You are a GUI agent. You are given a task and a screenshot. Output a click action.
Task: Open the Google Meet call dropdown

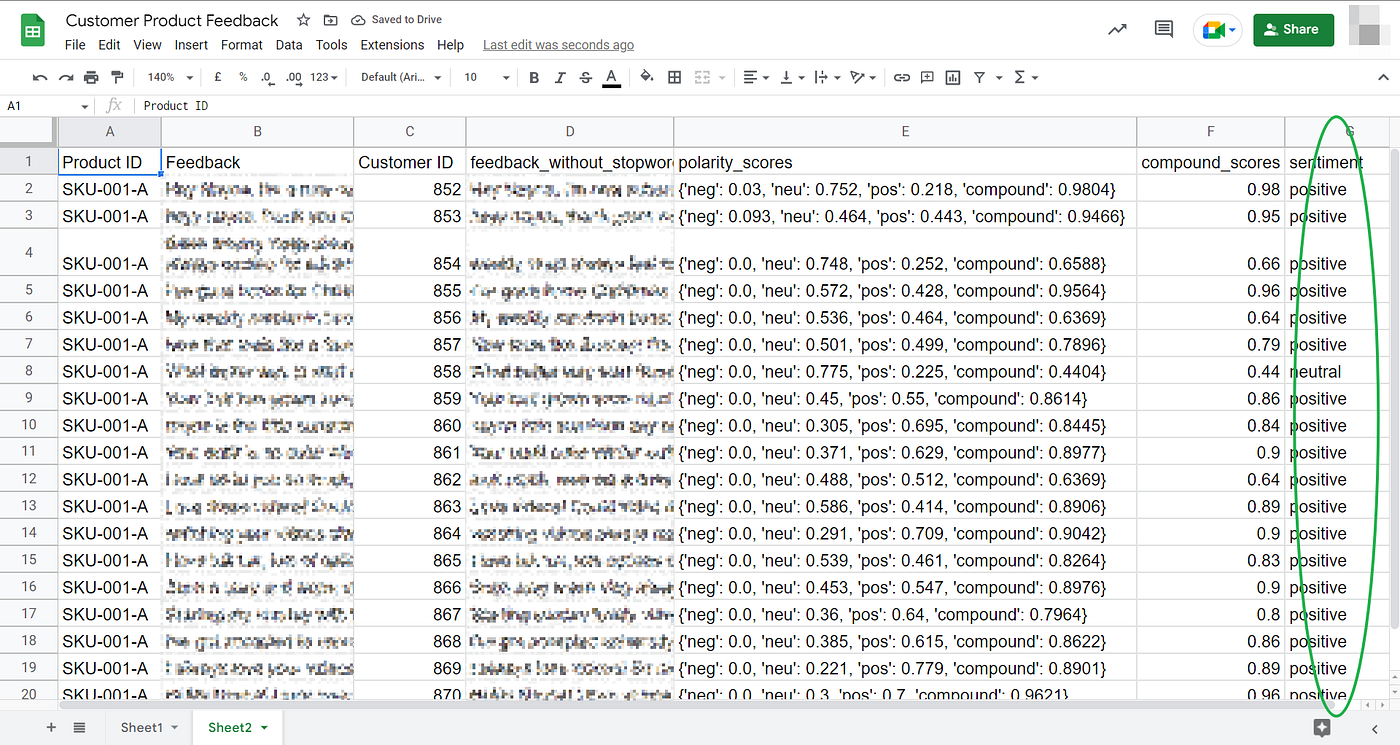[x=1232, y=30]
